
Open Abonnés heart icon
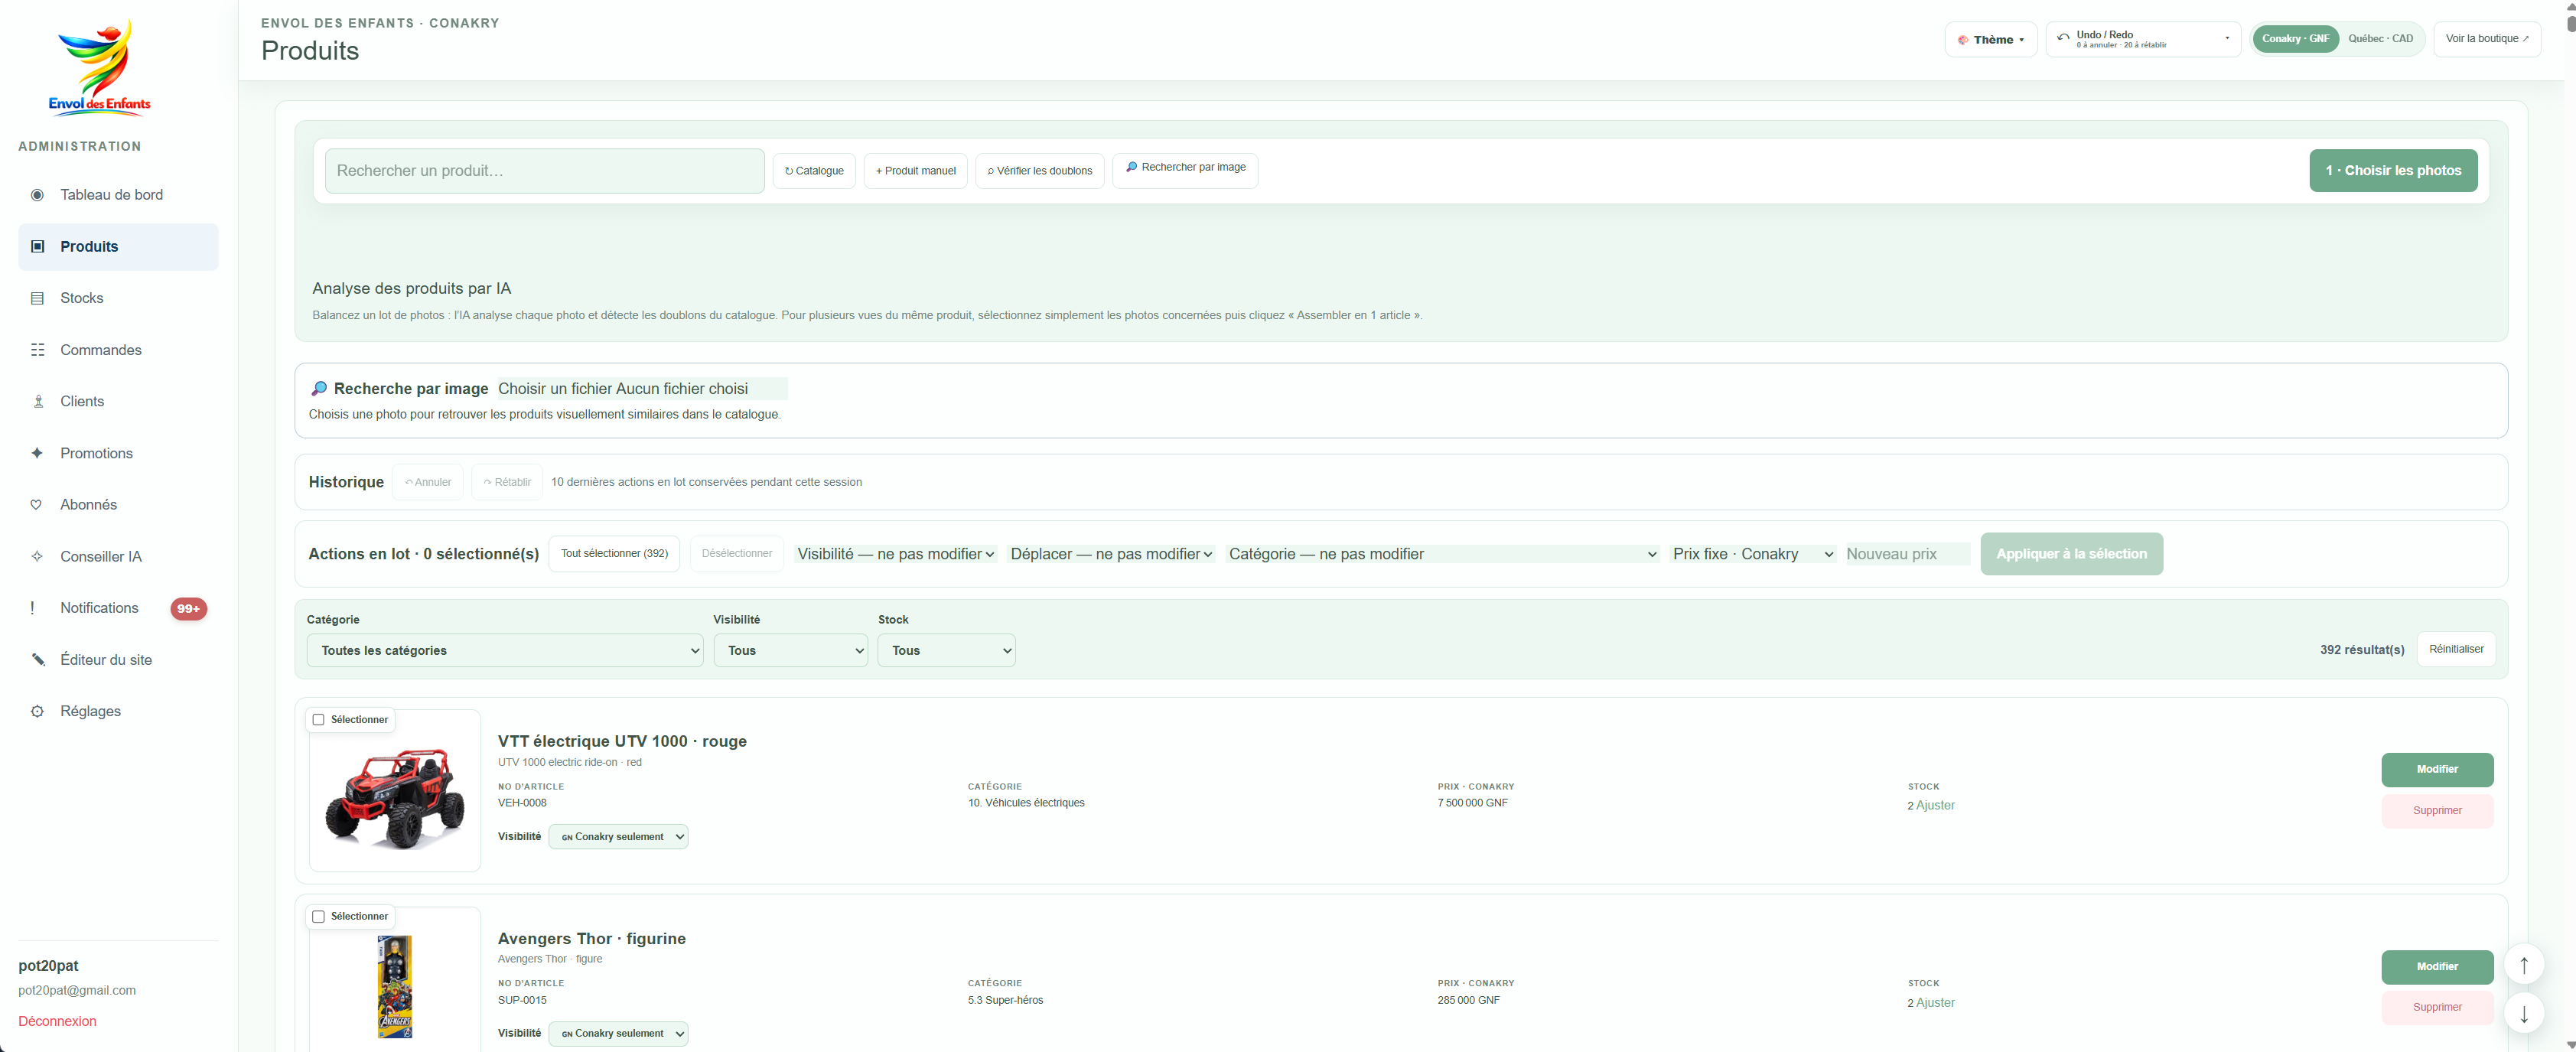(37, 505)
